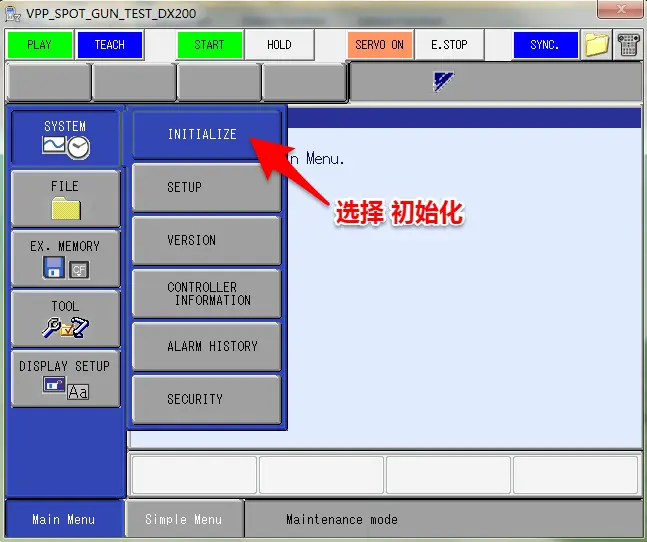Viewport: 647px width, 542px height.
Task: Open VERSION submenu item
Action: [206, 240]
